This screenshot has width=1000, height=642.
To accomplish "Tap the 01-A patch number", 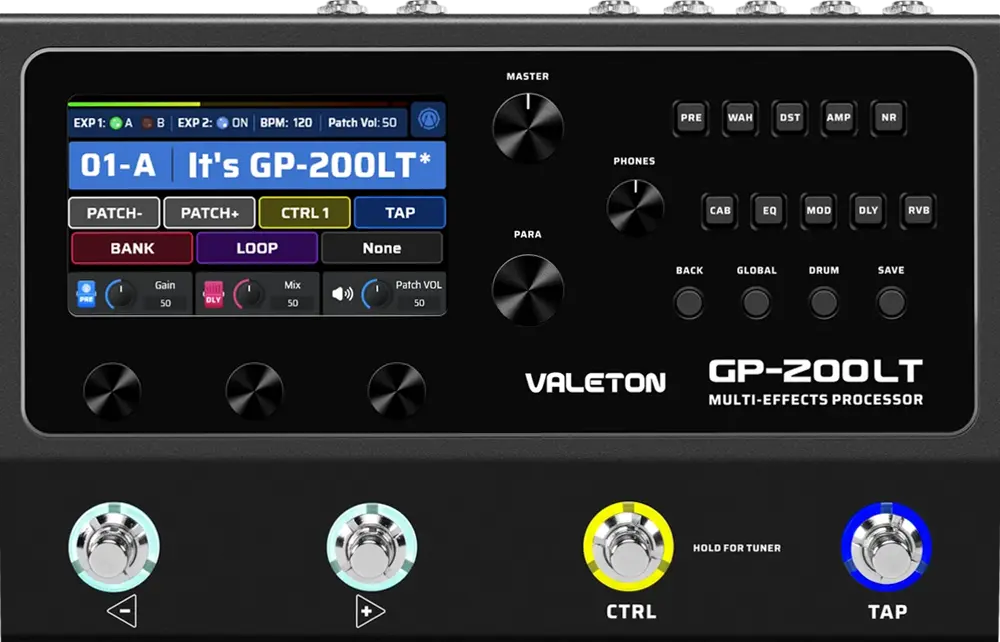I will point(118,165).
